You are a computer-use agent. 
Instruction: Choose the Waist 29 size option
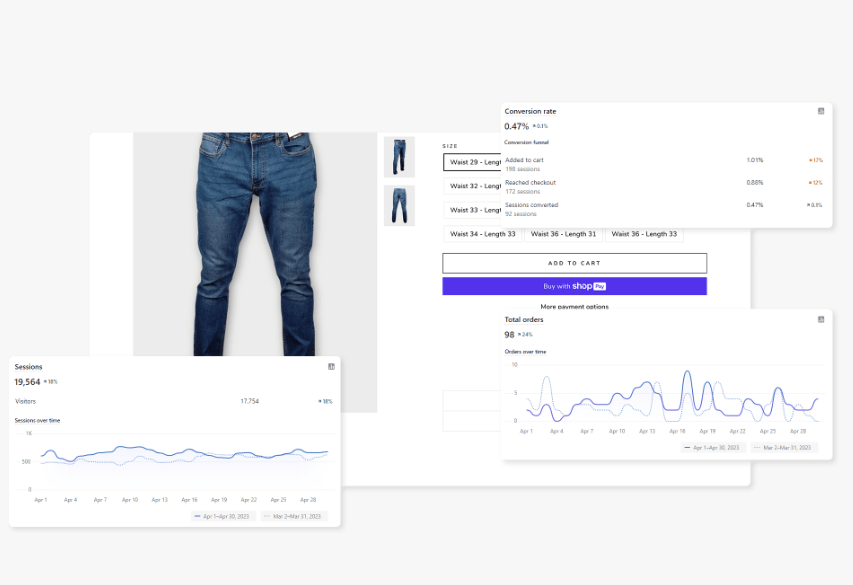tap(473, 162)
